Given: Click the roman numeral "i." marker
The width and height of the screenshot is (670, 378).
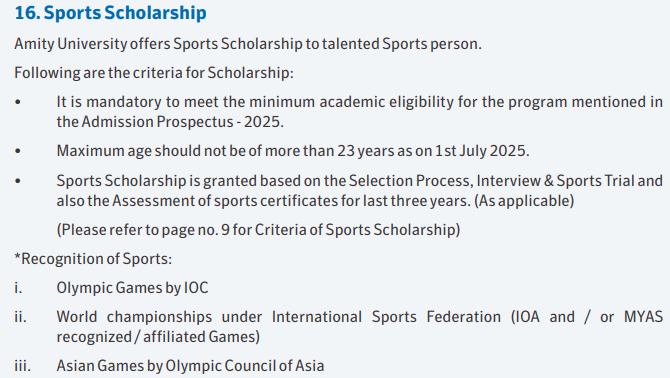Looking at the screenshot, I should pyautogui.click(x=18, y=288).
